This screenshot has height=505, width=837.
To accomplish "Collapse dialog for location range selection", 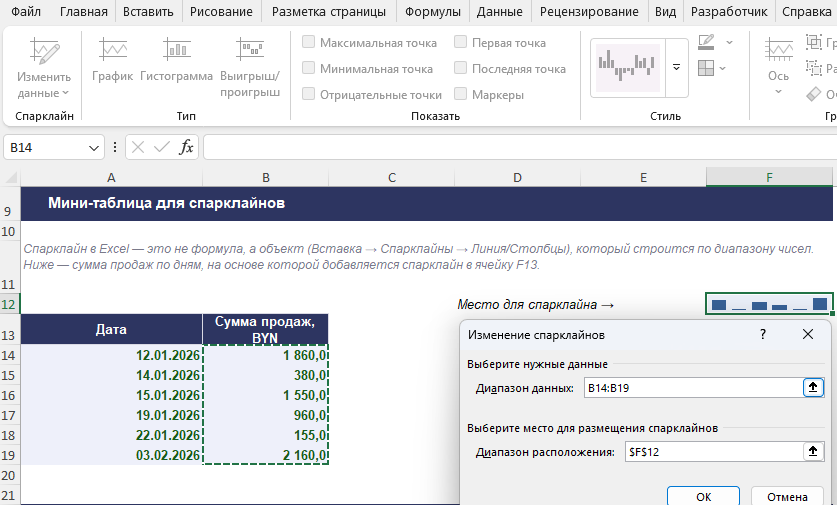I will (813, 452).
